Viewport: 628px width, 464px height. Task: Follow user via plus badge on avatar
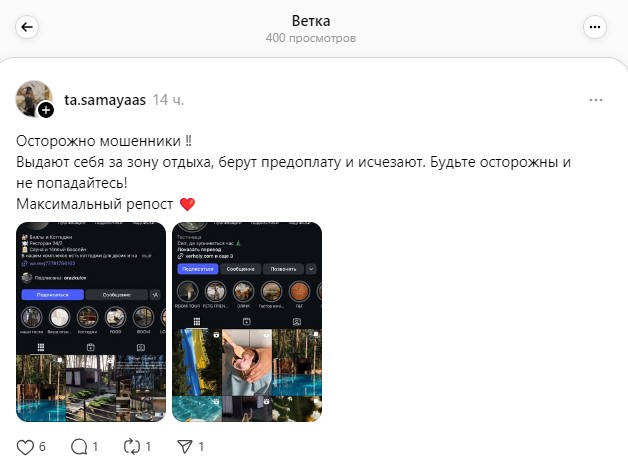tap(46, 110)
